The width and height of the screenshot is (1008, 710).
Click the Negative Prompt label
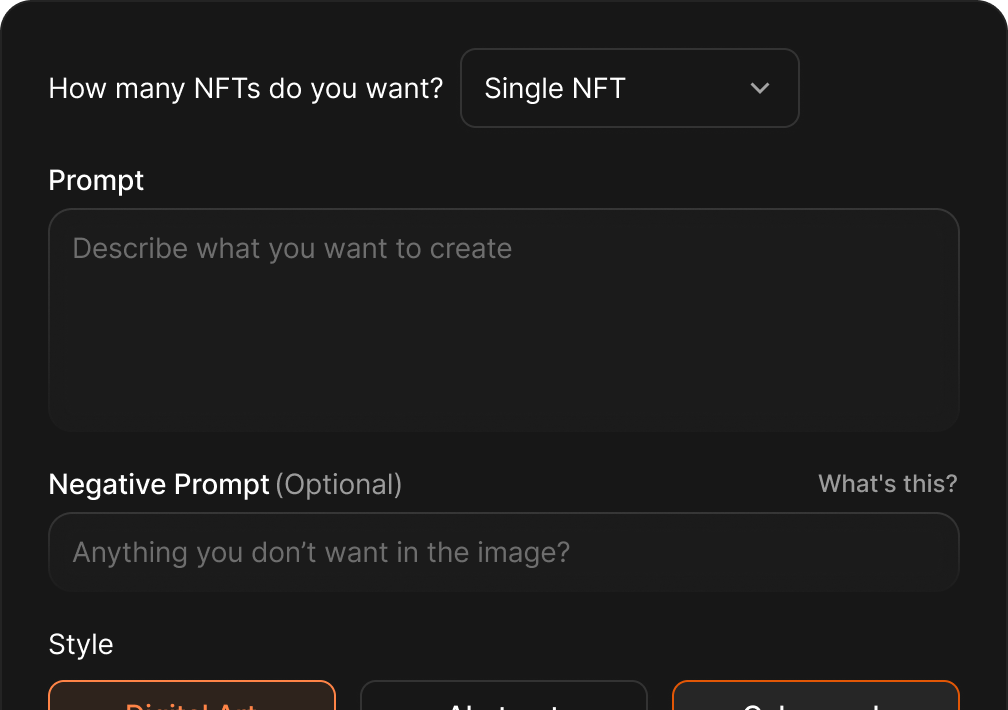tap(159, 484)
